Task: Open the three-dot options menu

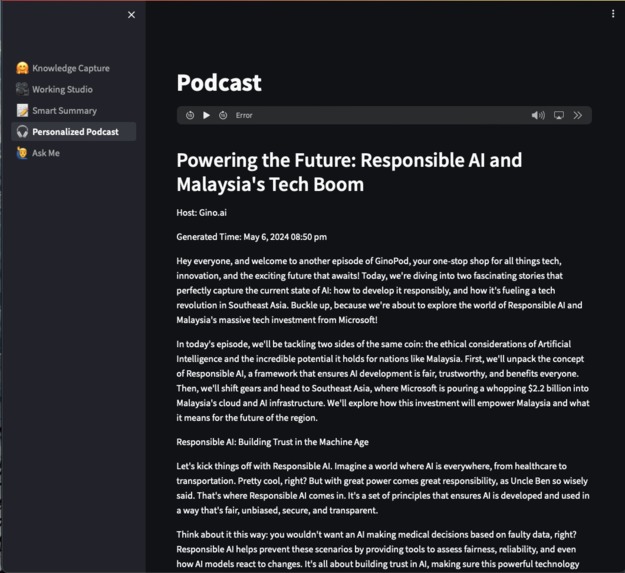Action: coord(613,14)
